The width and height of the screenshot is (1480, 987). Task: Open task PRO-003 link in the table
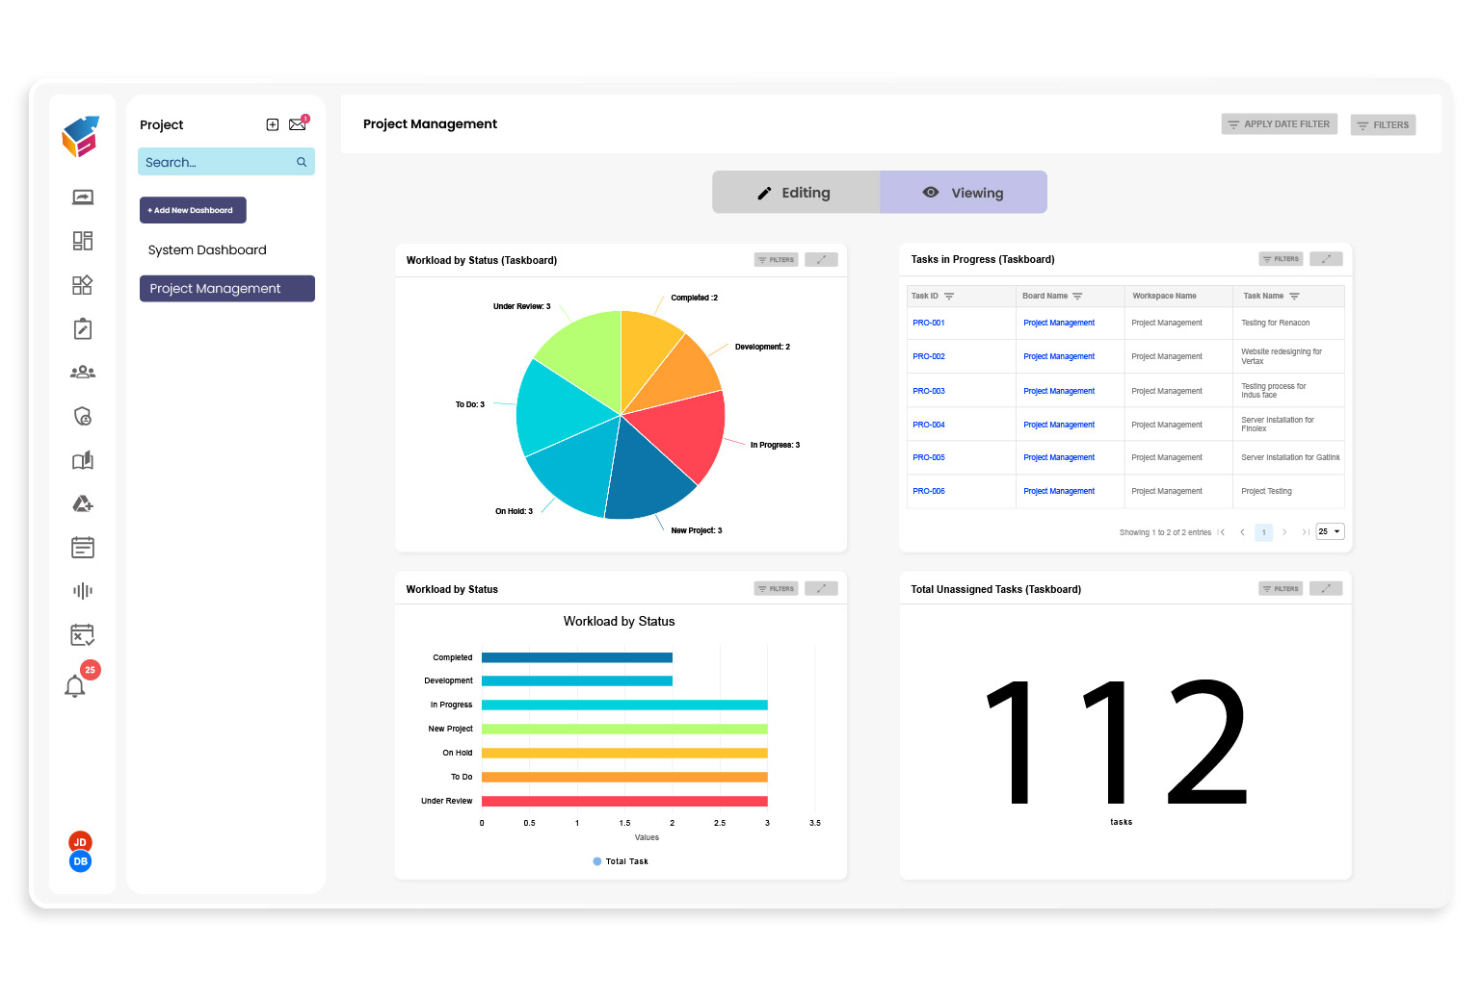[928, 390]
